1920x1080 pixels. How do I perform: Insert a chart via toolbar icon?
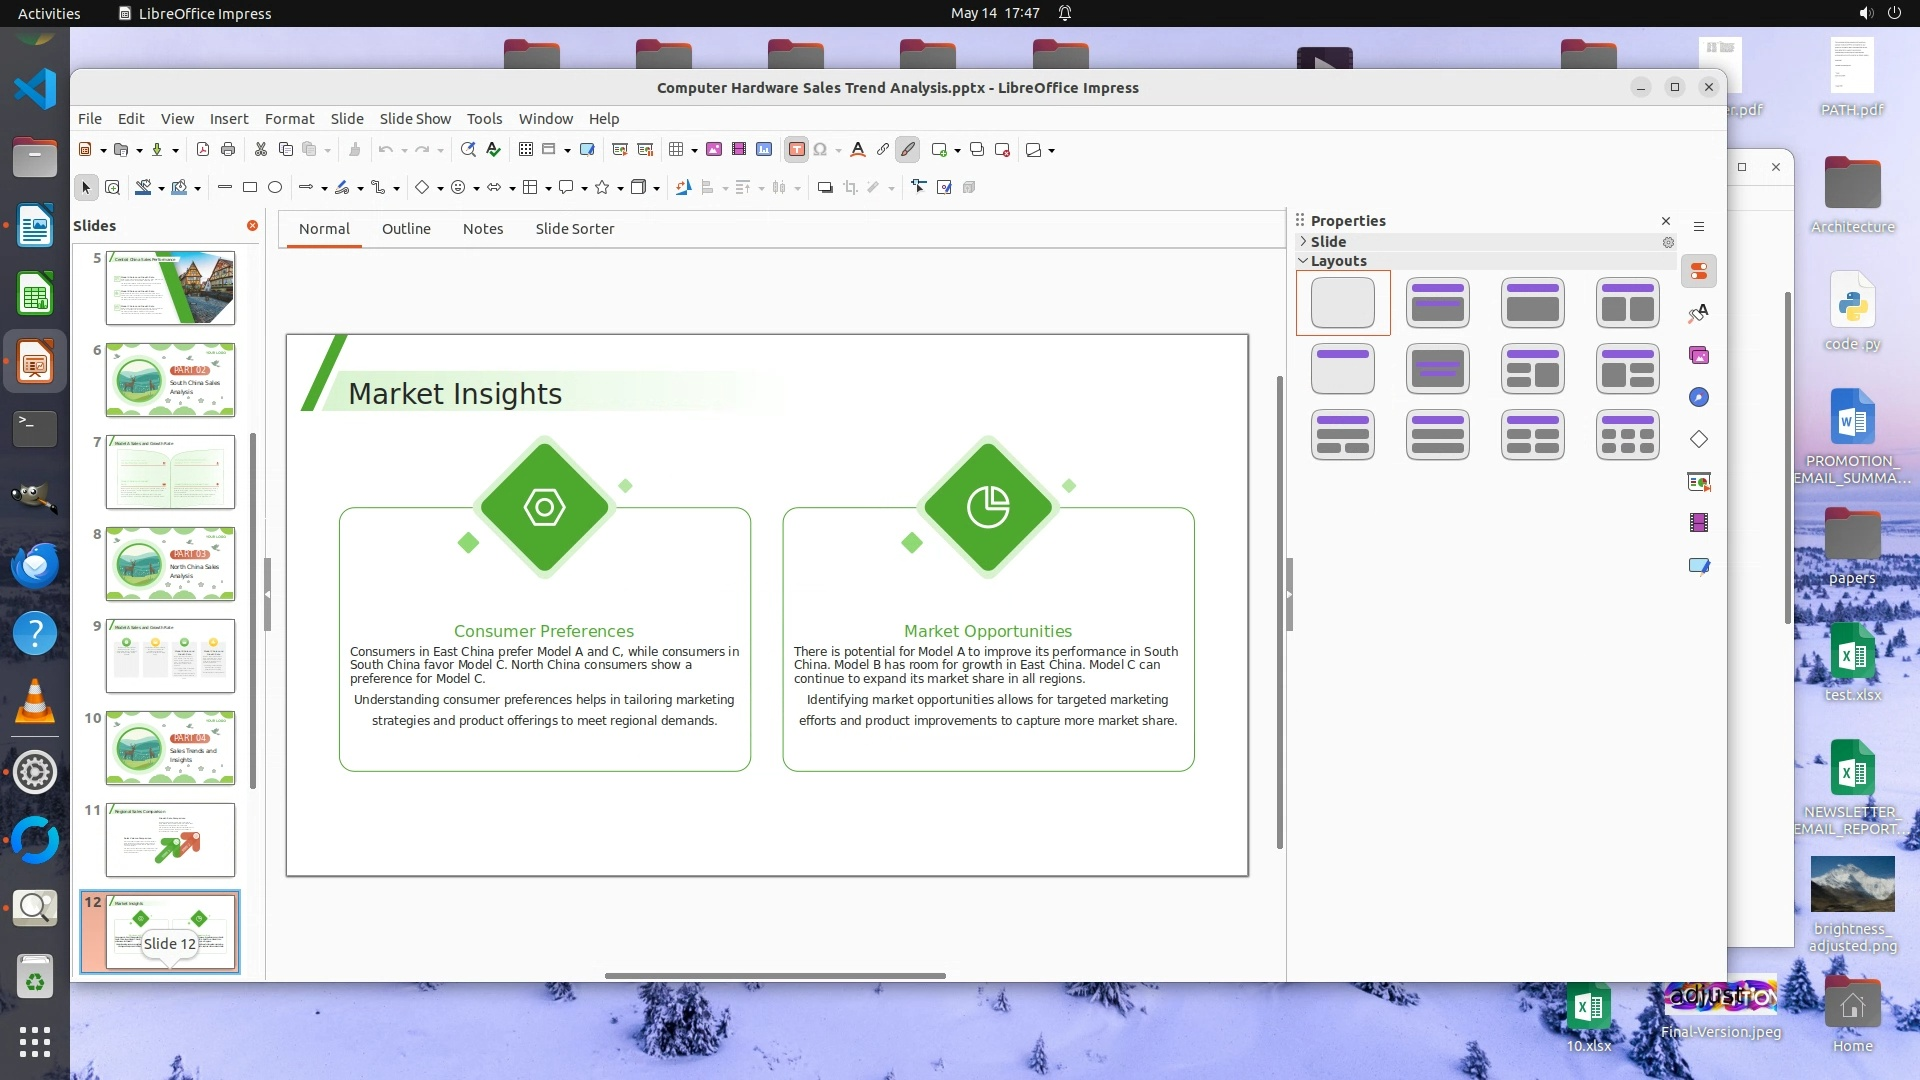pyautogui.click(x=764, y=150)
